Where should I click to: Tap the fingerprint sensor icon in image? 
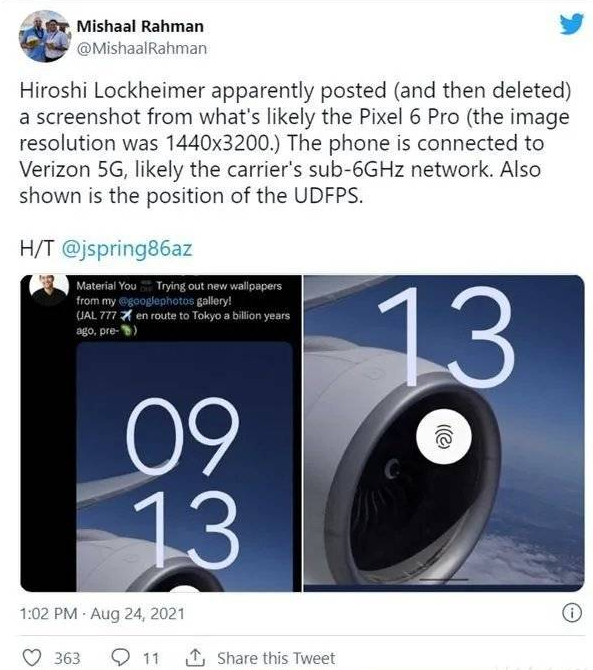(x=444, y=437)
